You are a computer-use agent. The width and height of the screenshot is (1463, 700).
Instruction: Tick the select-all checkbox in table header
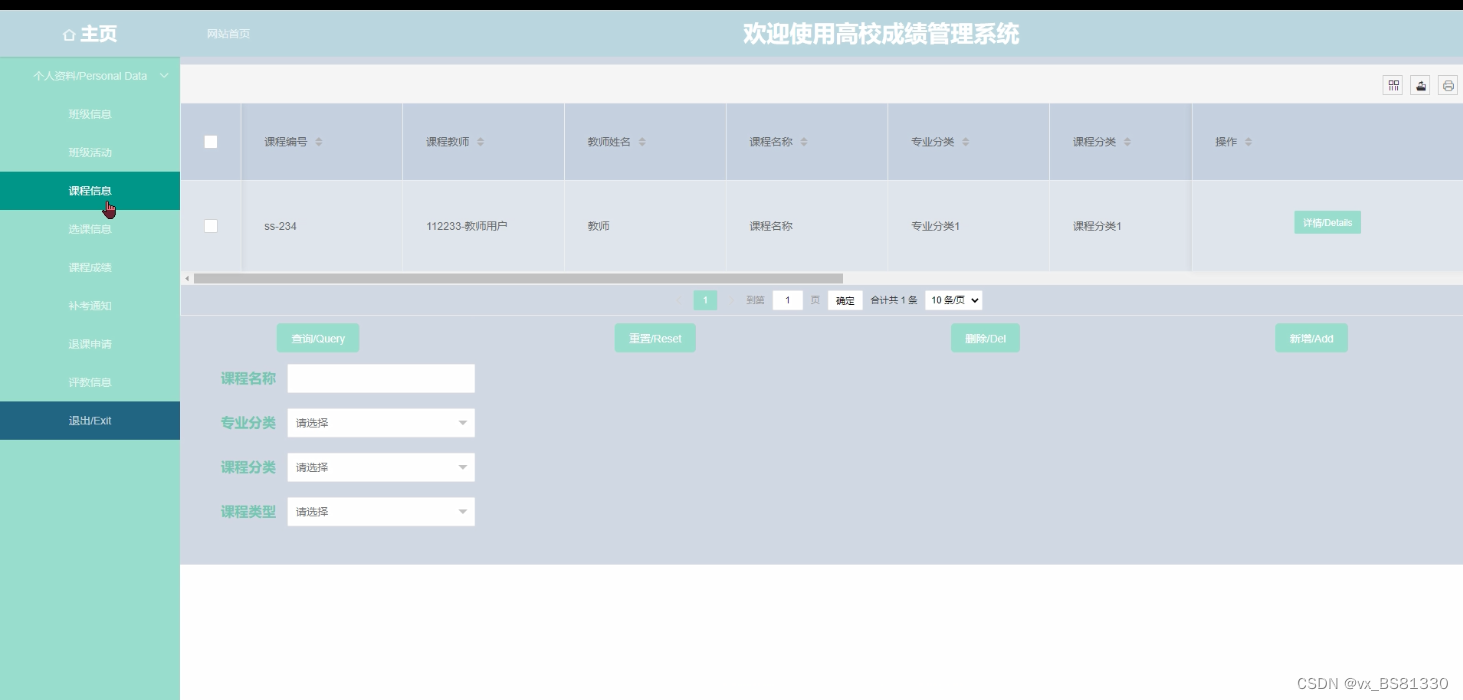(x=210, y=142)
